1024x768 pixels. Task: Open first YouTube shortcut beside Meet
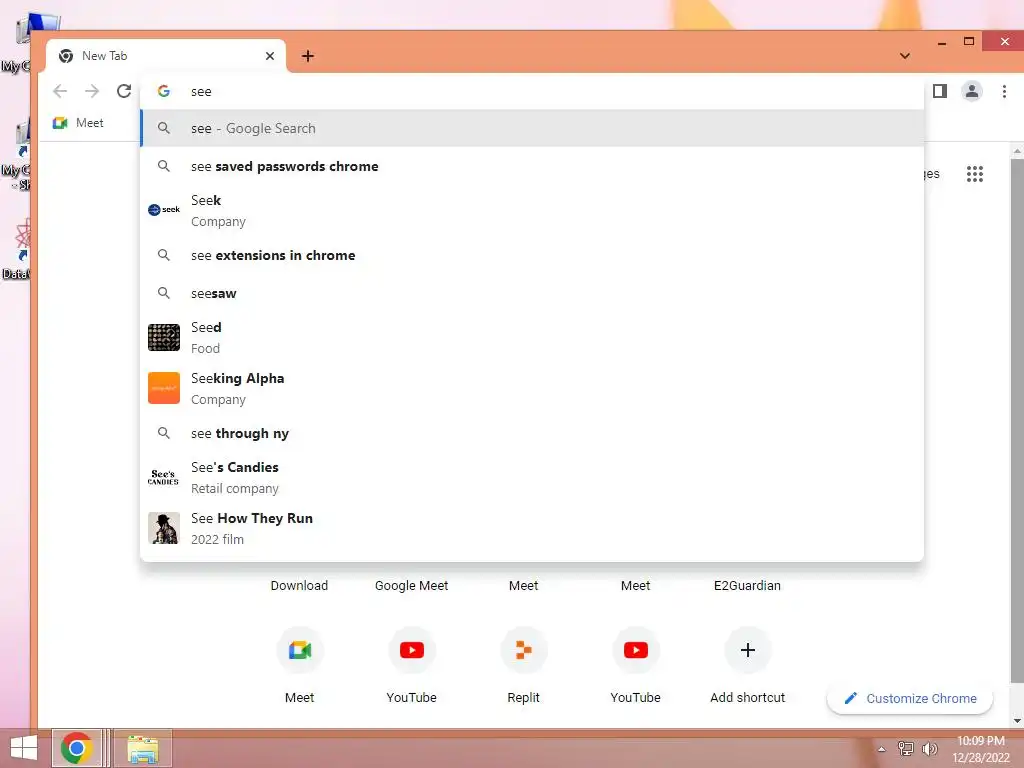[x=411, y=650]
